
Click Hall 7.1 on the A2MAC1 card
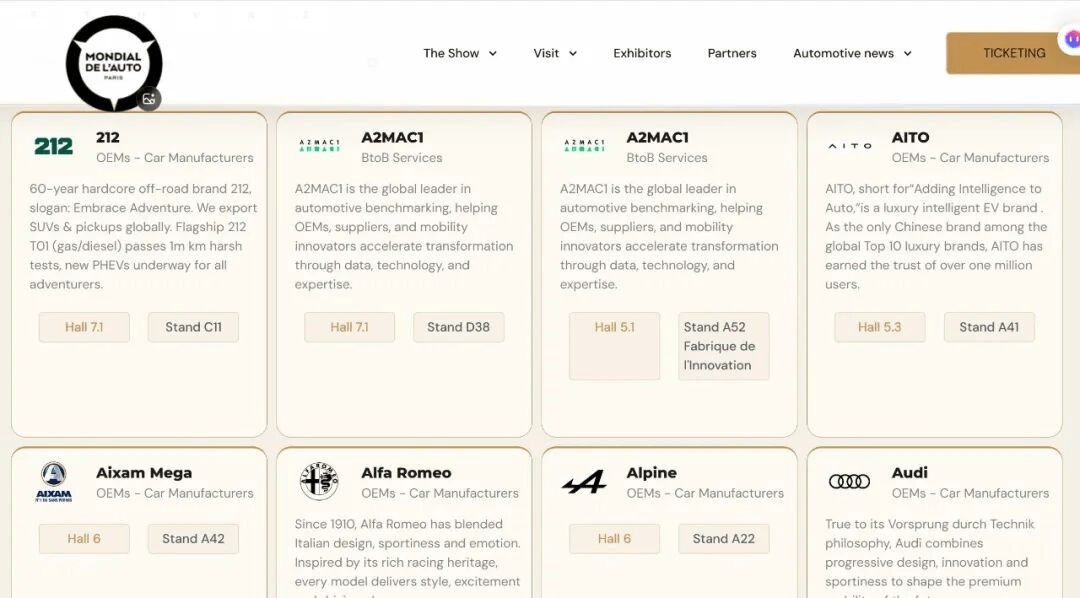click(349, 327)
